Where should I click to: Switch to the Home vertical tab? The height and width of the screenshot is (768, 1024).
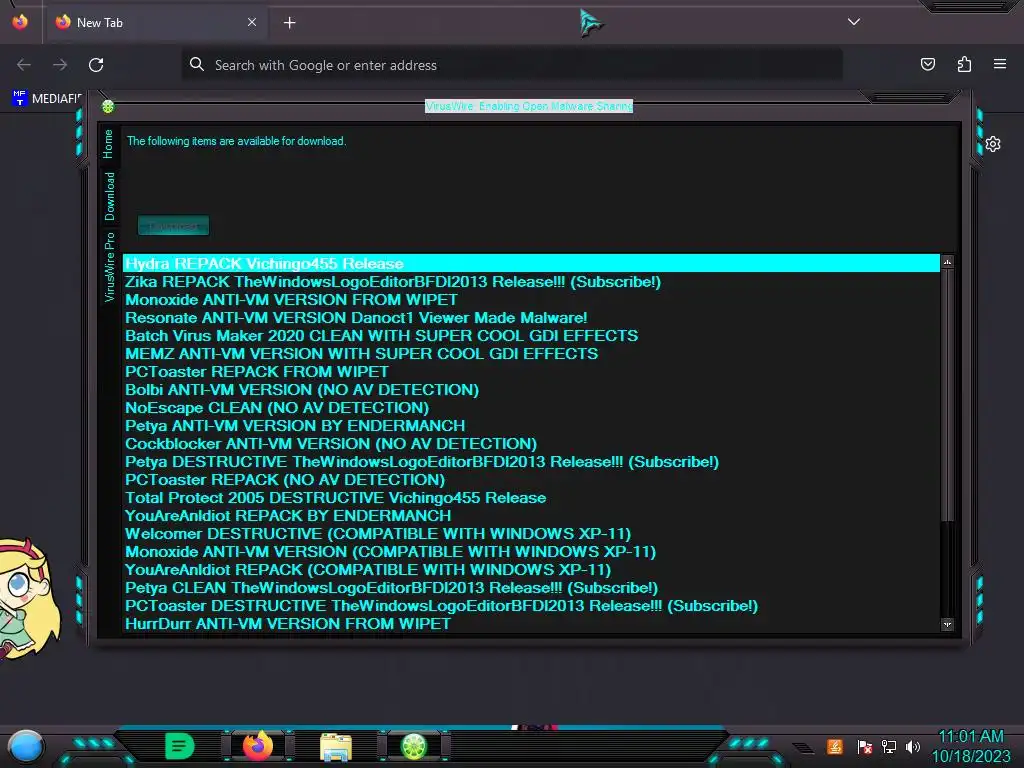click(108, 144)
